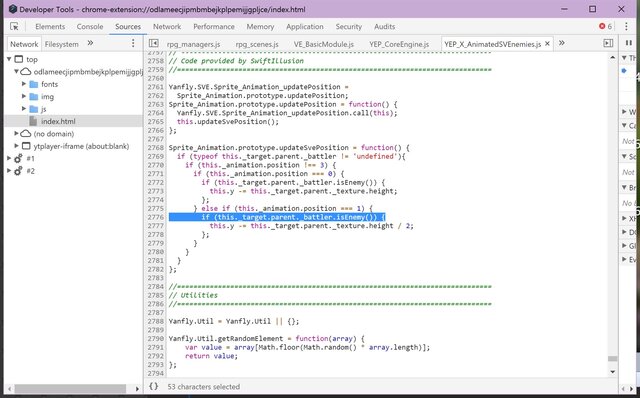The height and width of the screenshot is (398, 640).
Task: Expand the js folder
Action: 24,109
